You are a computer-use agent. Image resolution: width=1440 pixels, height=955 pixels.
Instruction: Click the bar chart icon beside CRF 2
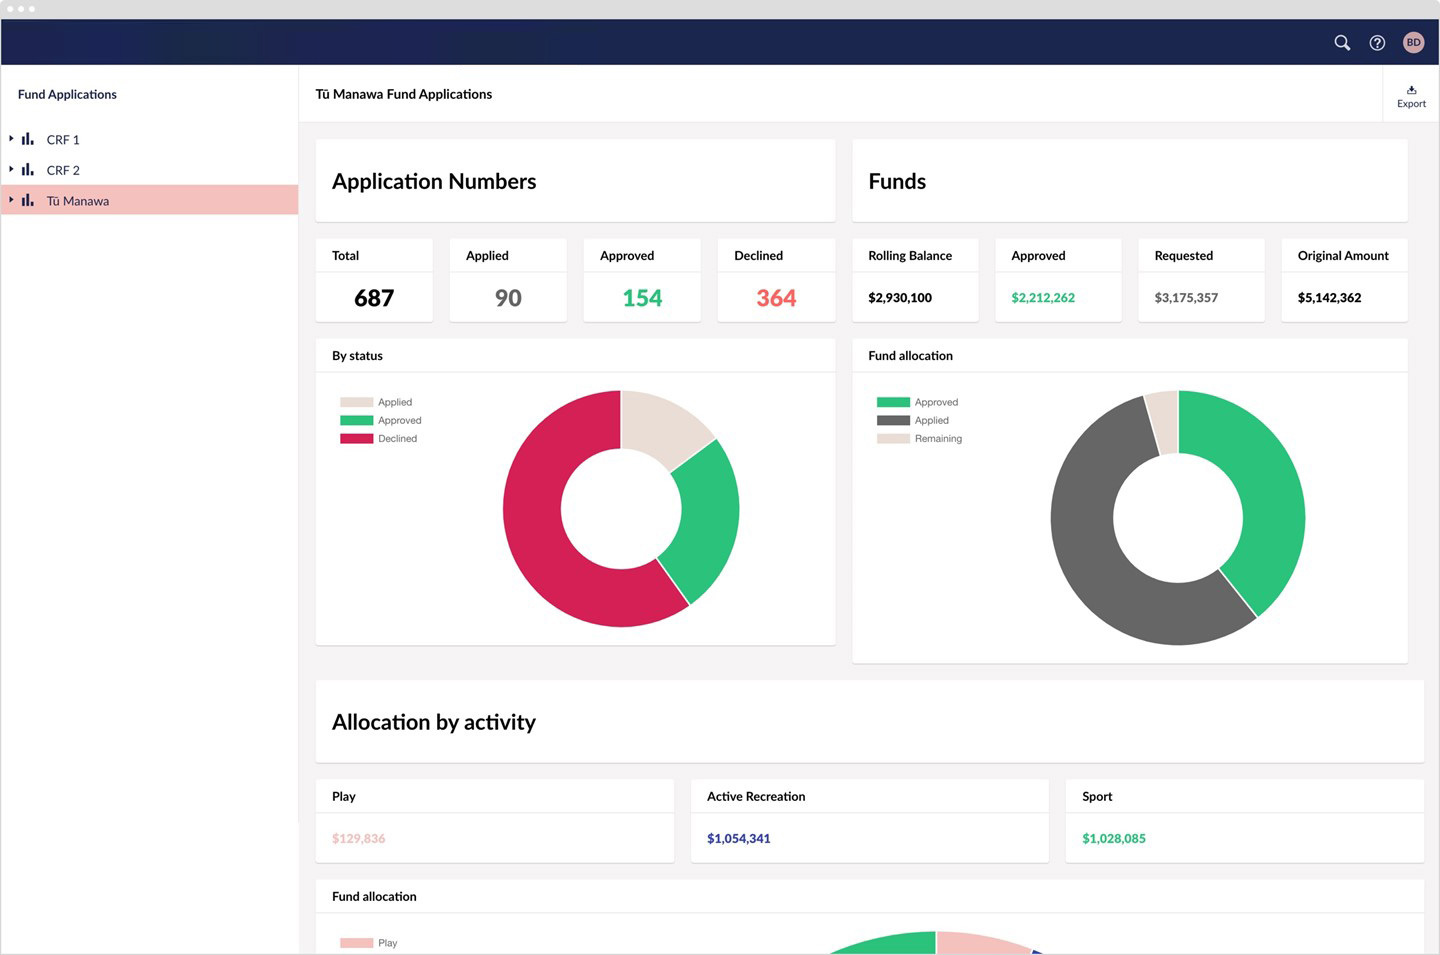28,169
